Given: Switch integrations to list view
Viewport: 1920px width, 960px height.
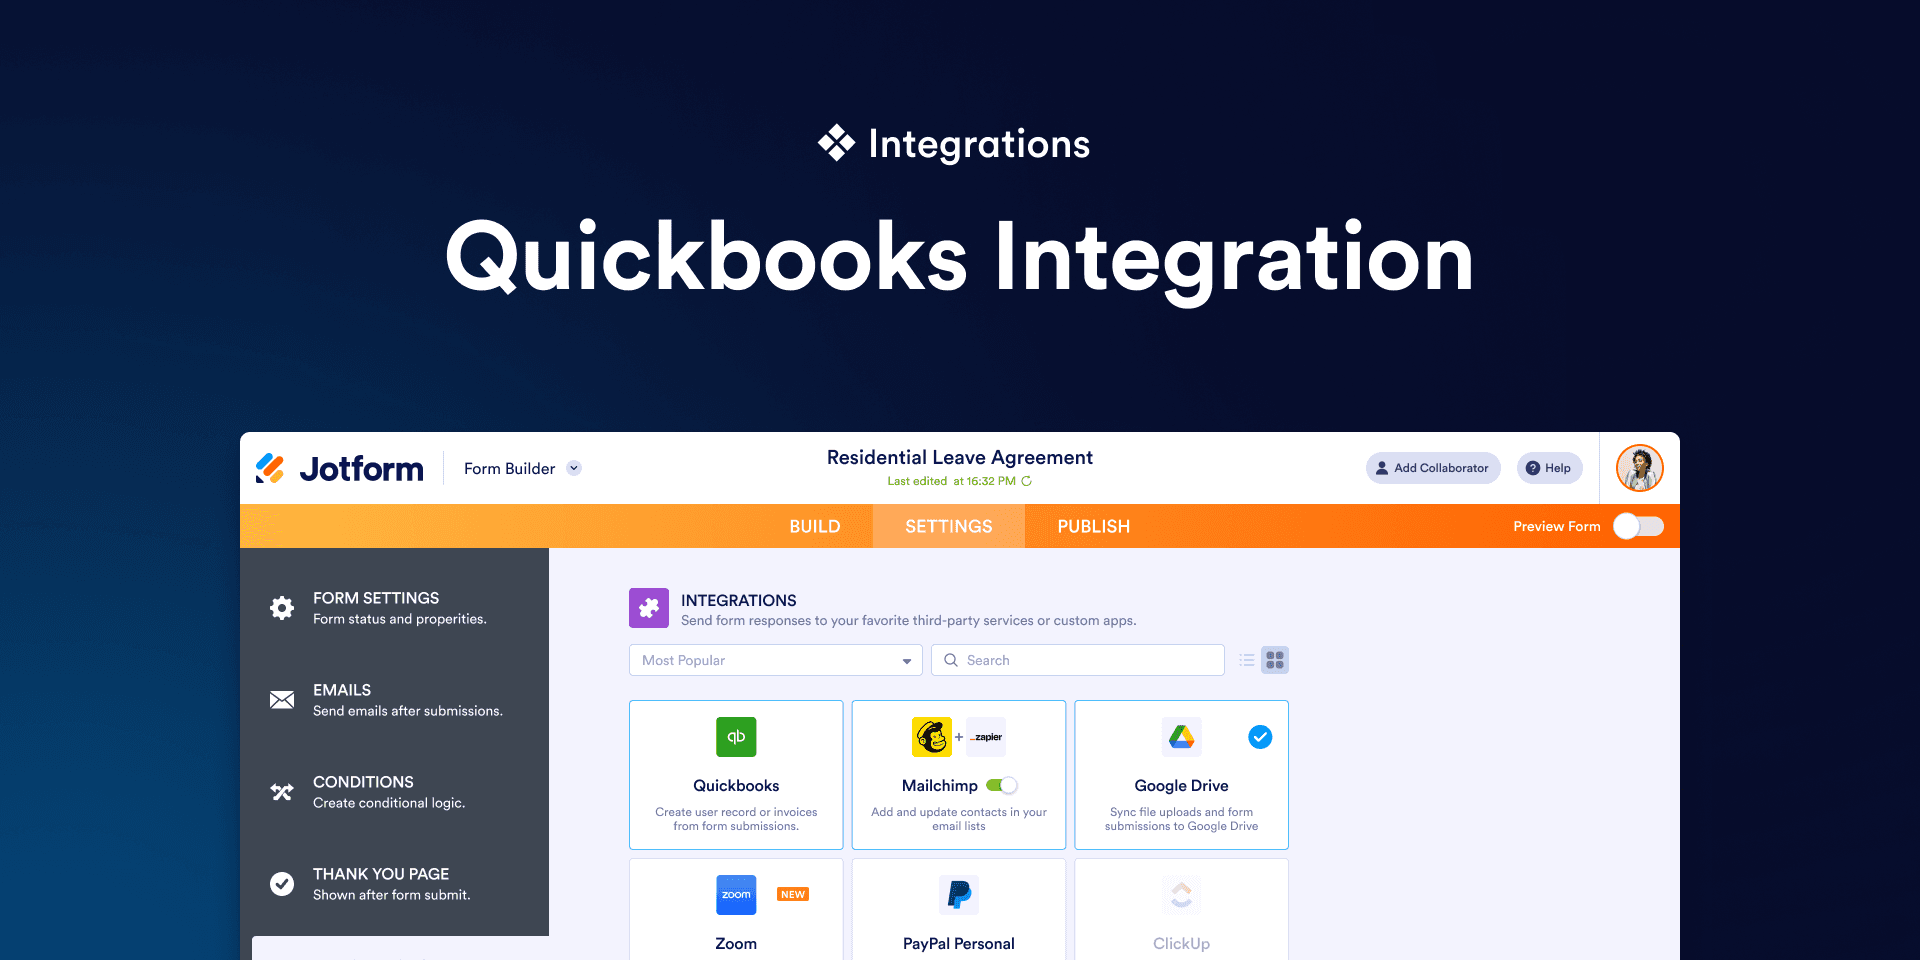Looking at the screenshot, I should (x=1246, y=660).
